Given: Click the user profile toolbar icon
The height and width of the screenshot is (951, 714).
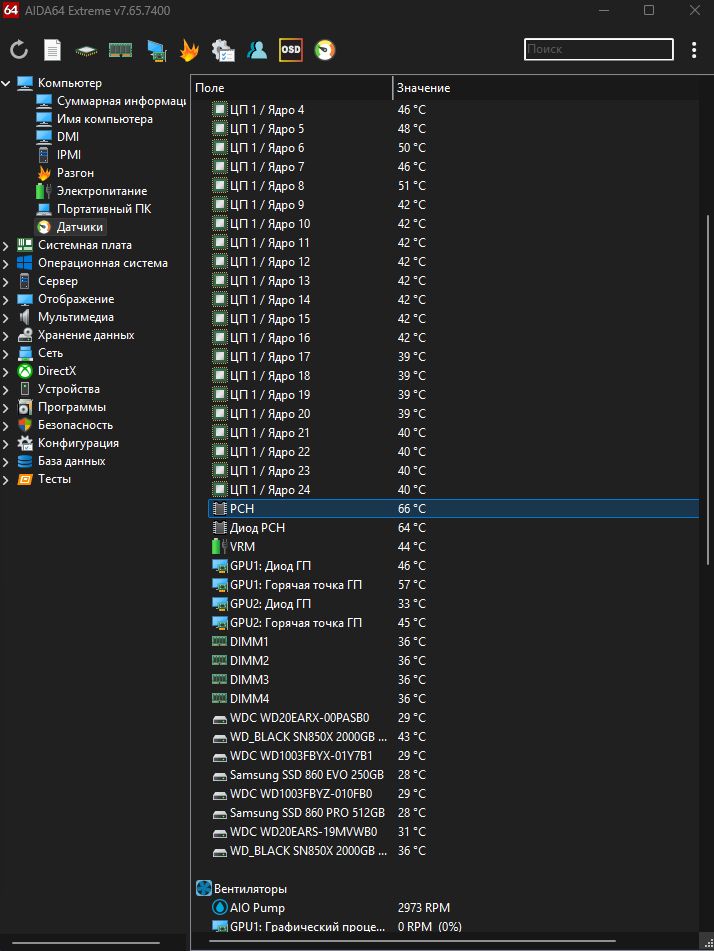Looking at the screenshot, I should click(257, 50).
